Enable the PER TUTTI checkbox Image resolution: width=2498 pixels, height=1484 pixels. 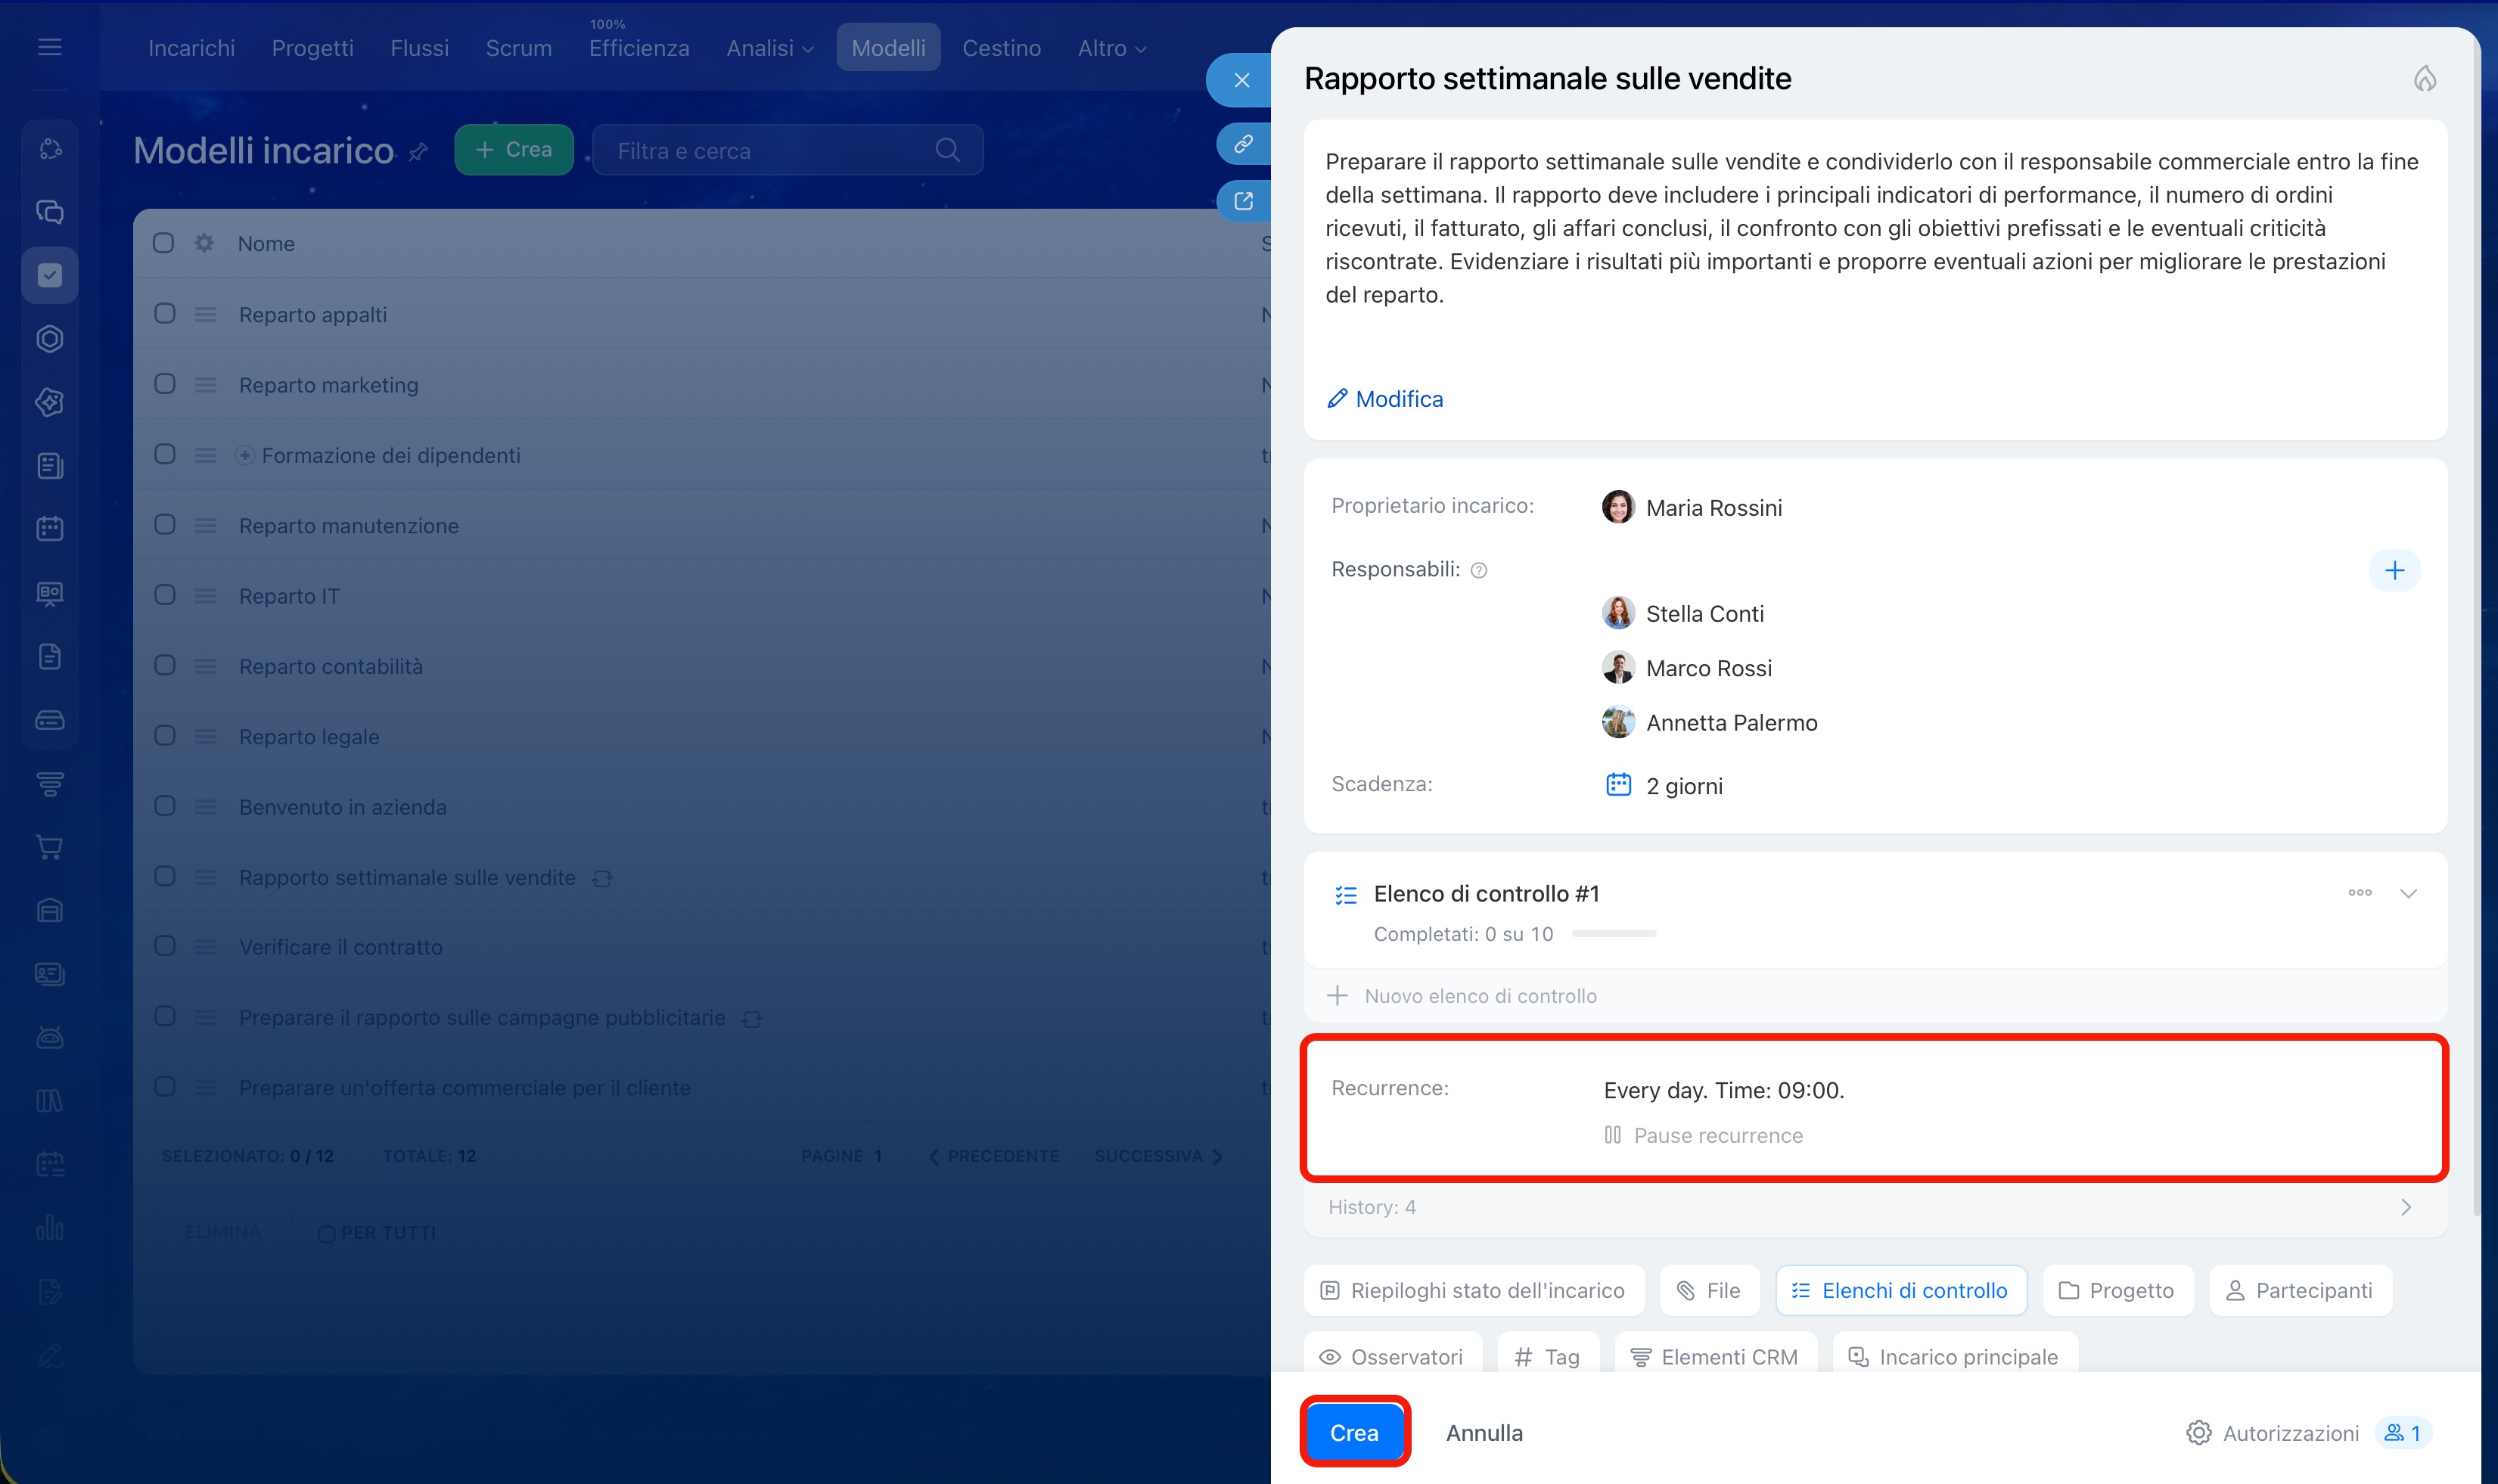[x=326, y=1234]
